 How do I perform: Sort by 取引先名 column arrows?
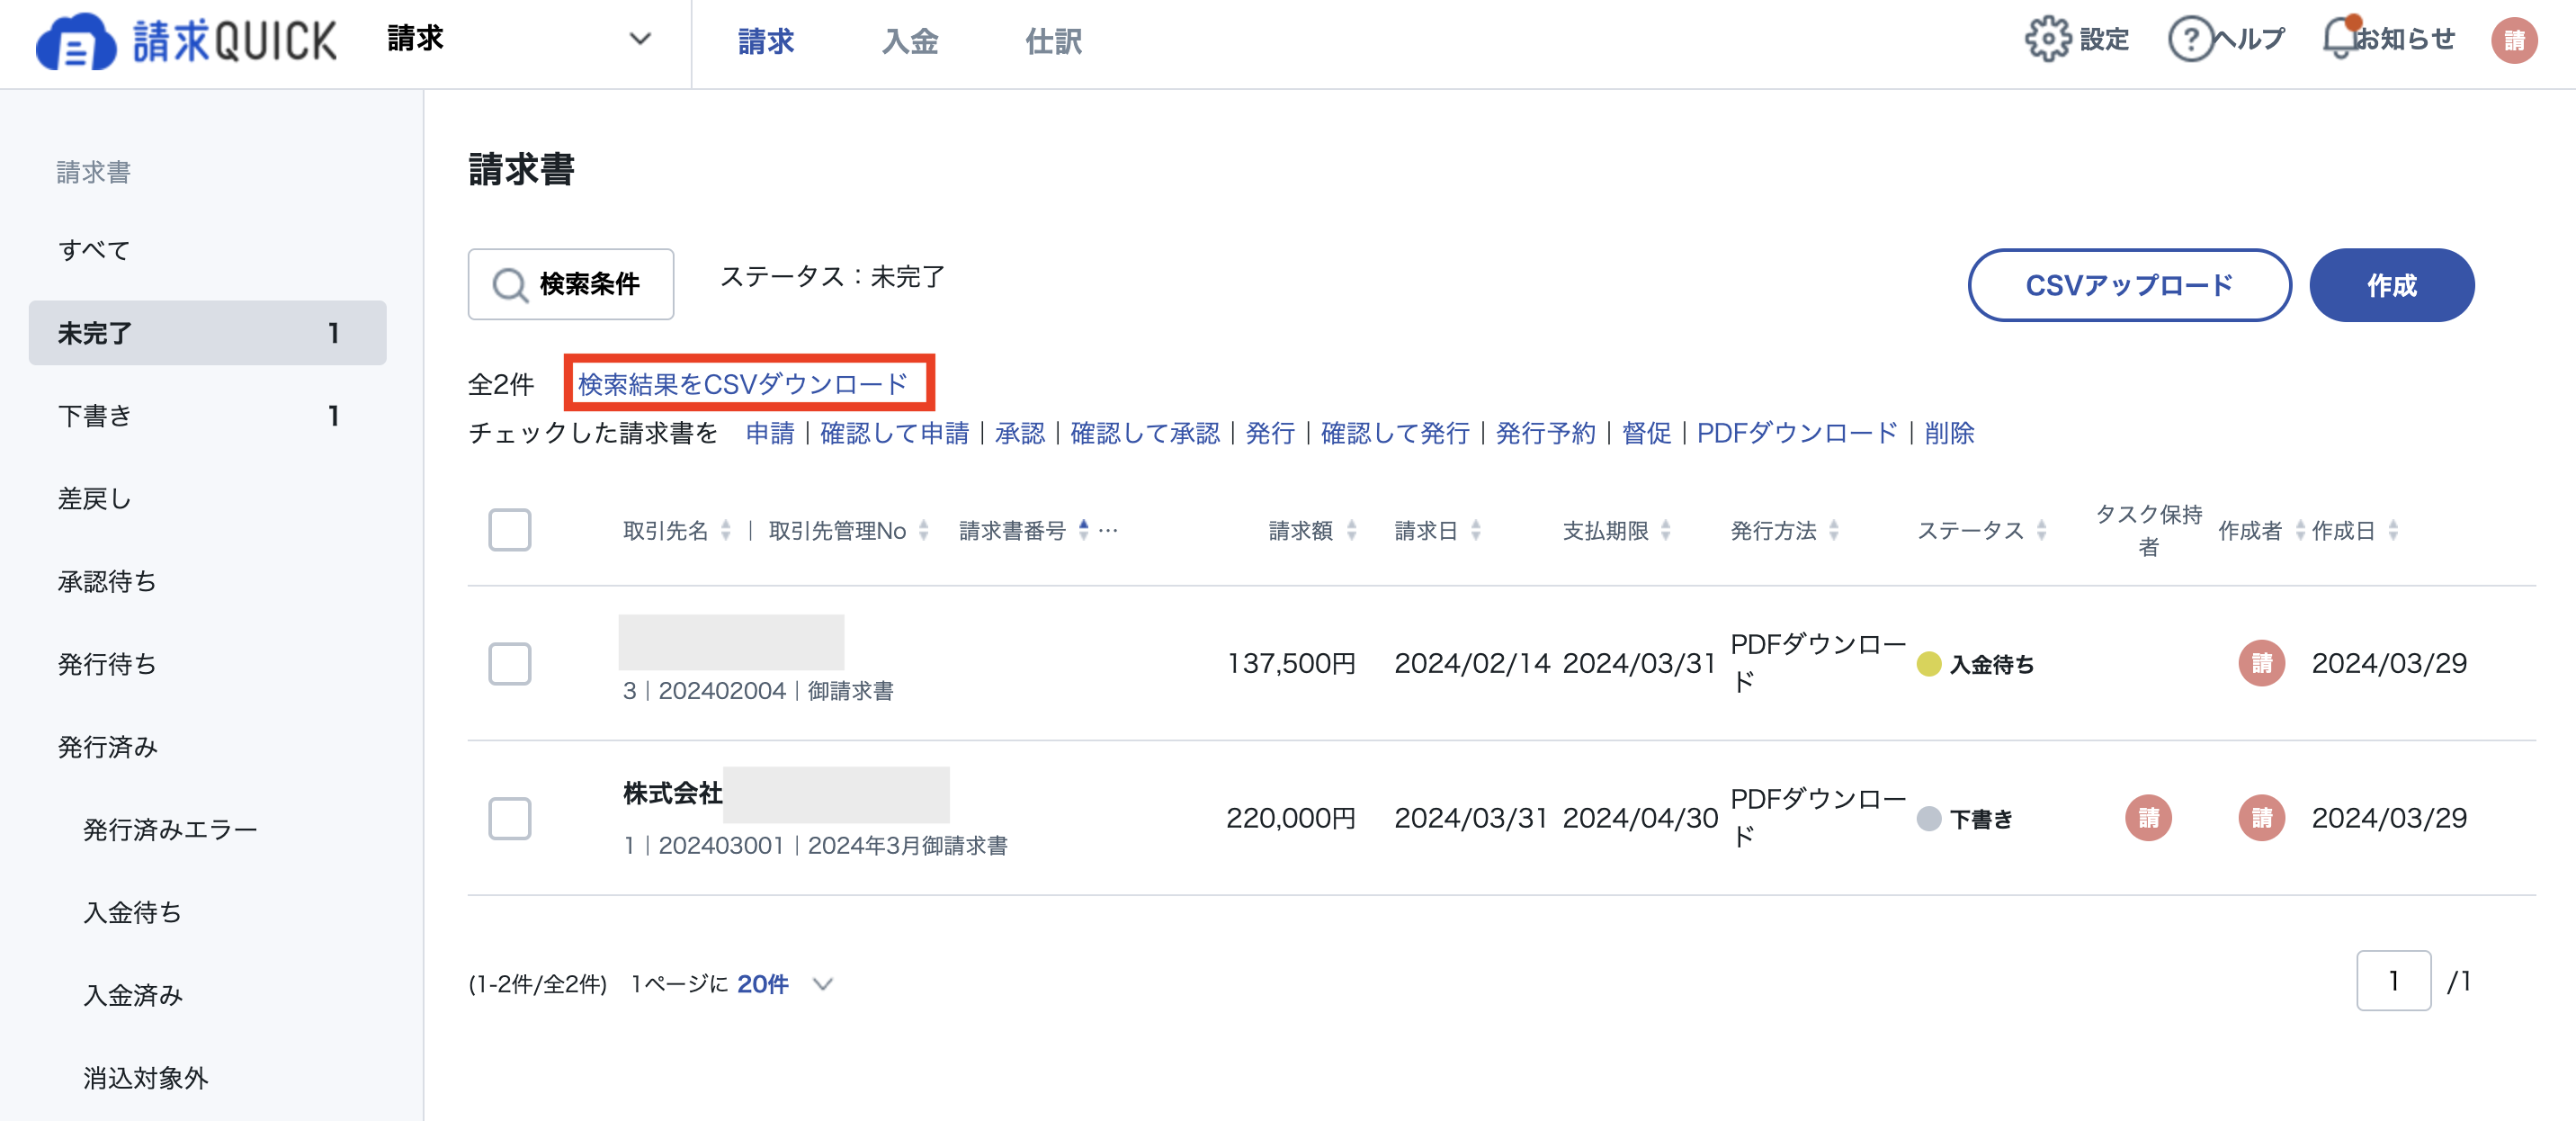coord(726,530)
